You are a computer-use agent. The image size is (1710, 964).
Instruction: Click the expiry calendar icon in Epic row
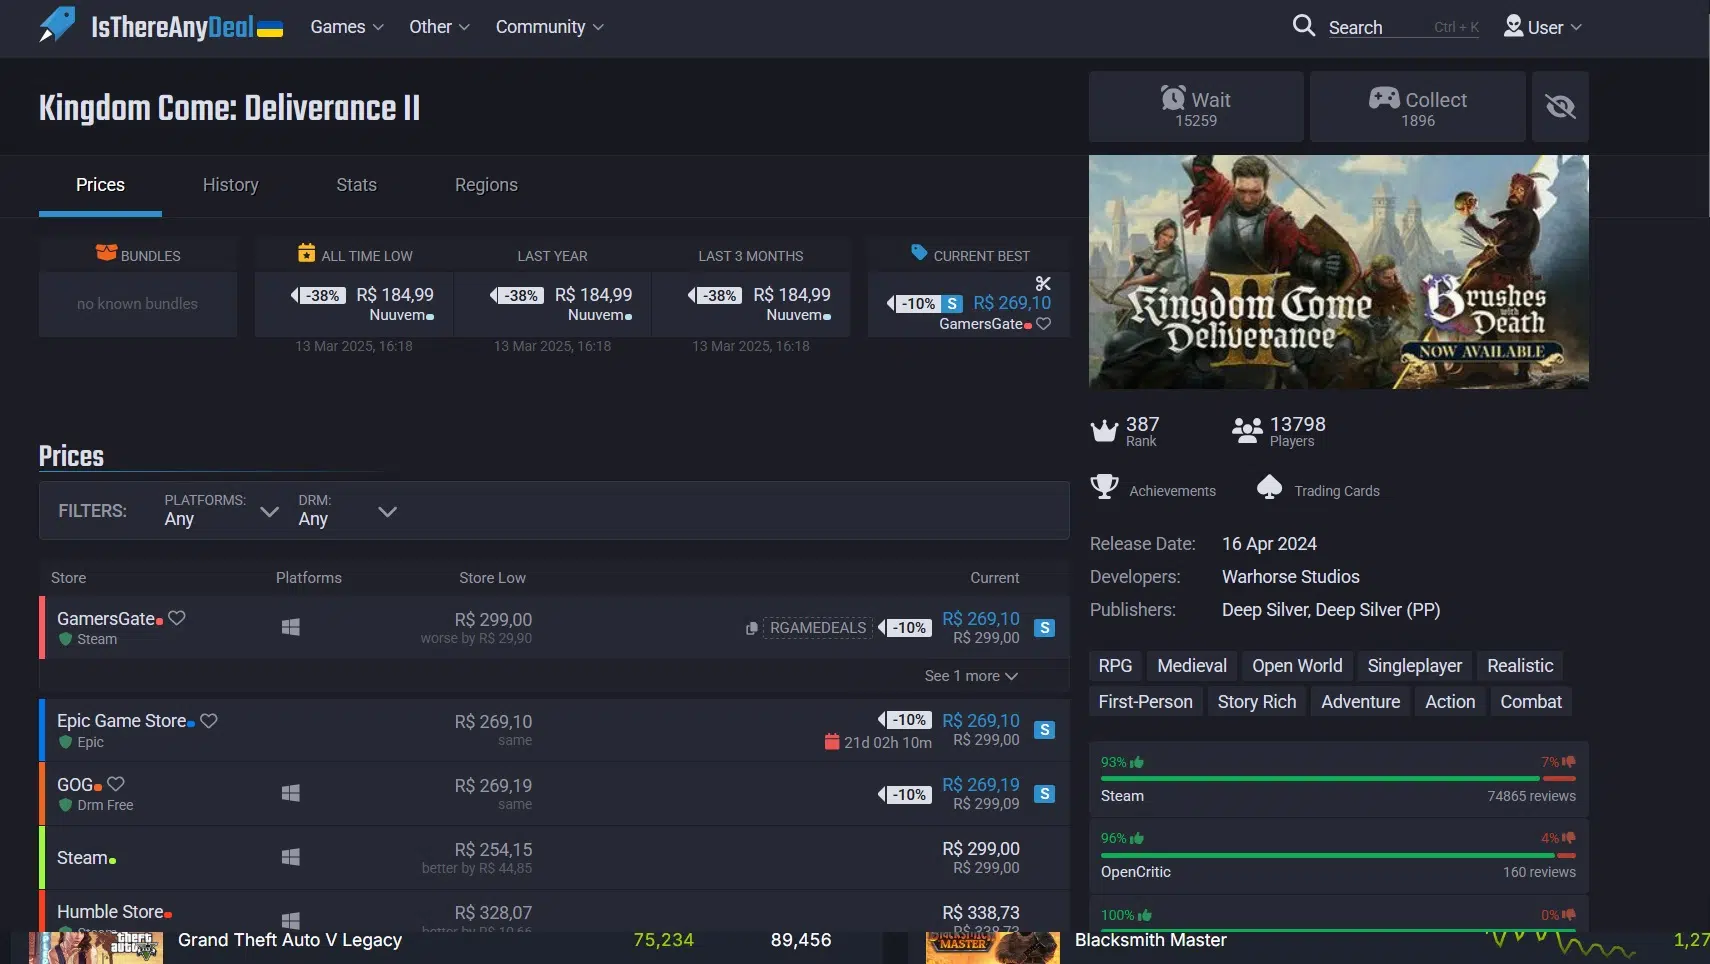pos(831,742)
